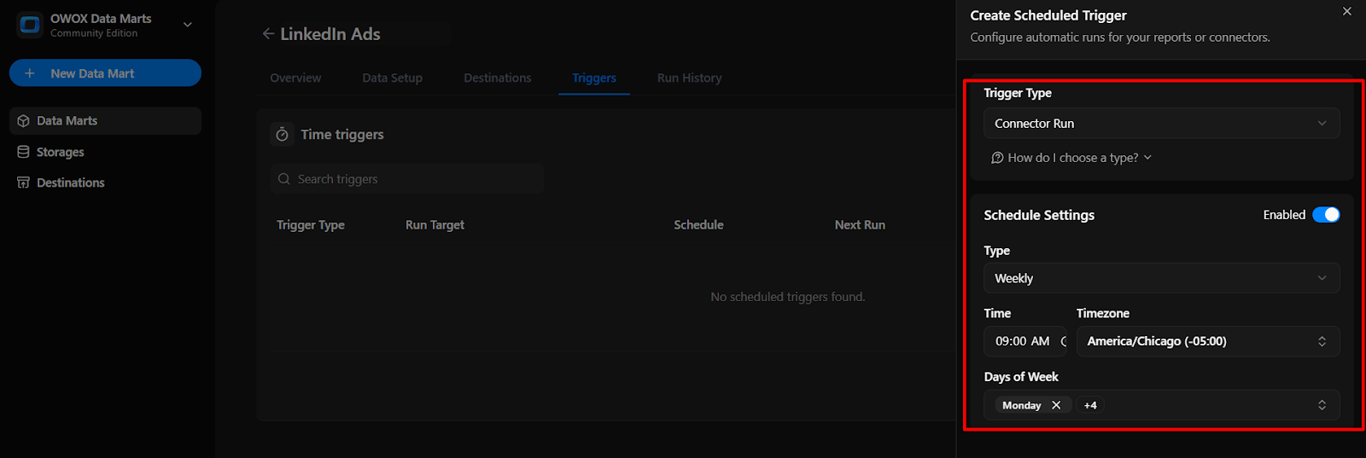This screenshot has width=1366, height=458.
Task: Click the Storages database icon
Action: pos(24,152)
